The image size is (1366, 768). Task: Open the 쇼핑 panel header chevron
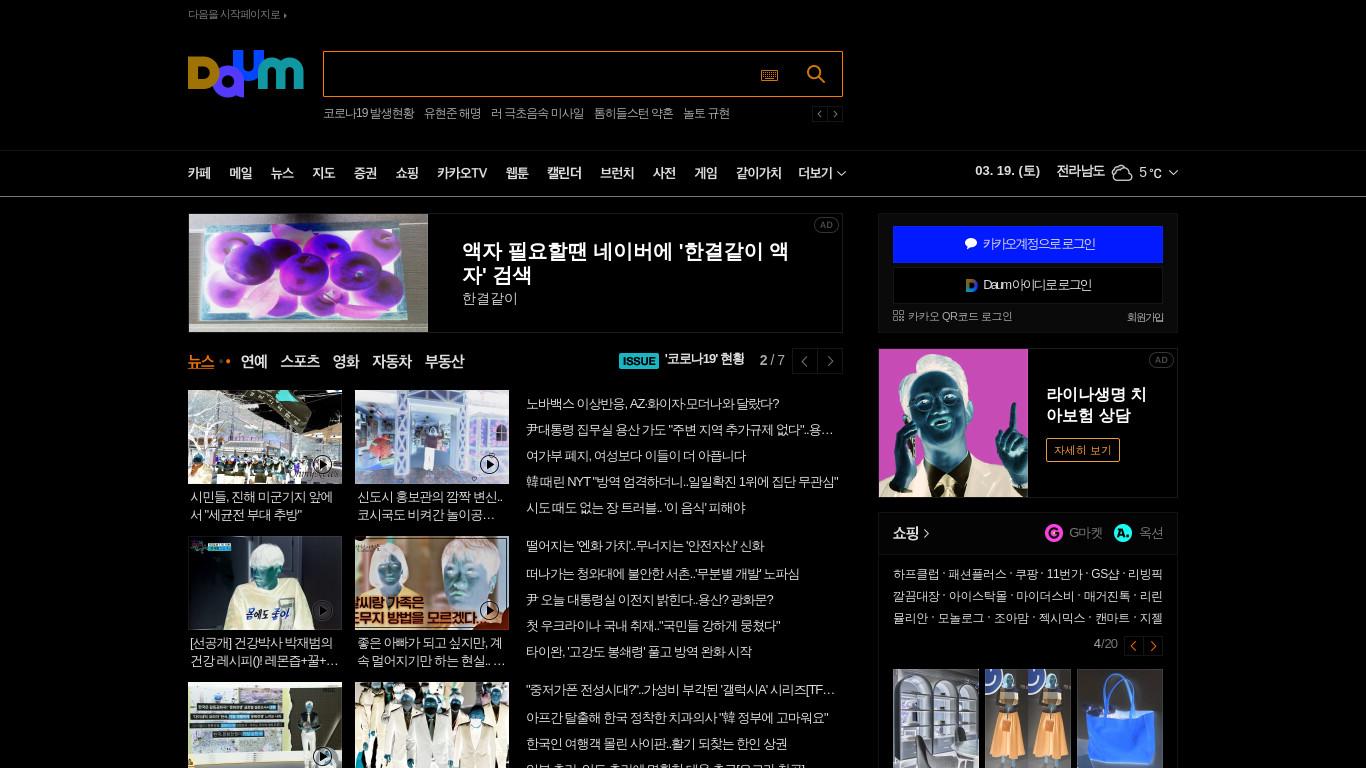pyautogui.click(x=927, y=534)
